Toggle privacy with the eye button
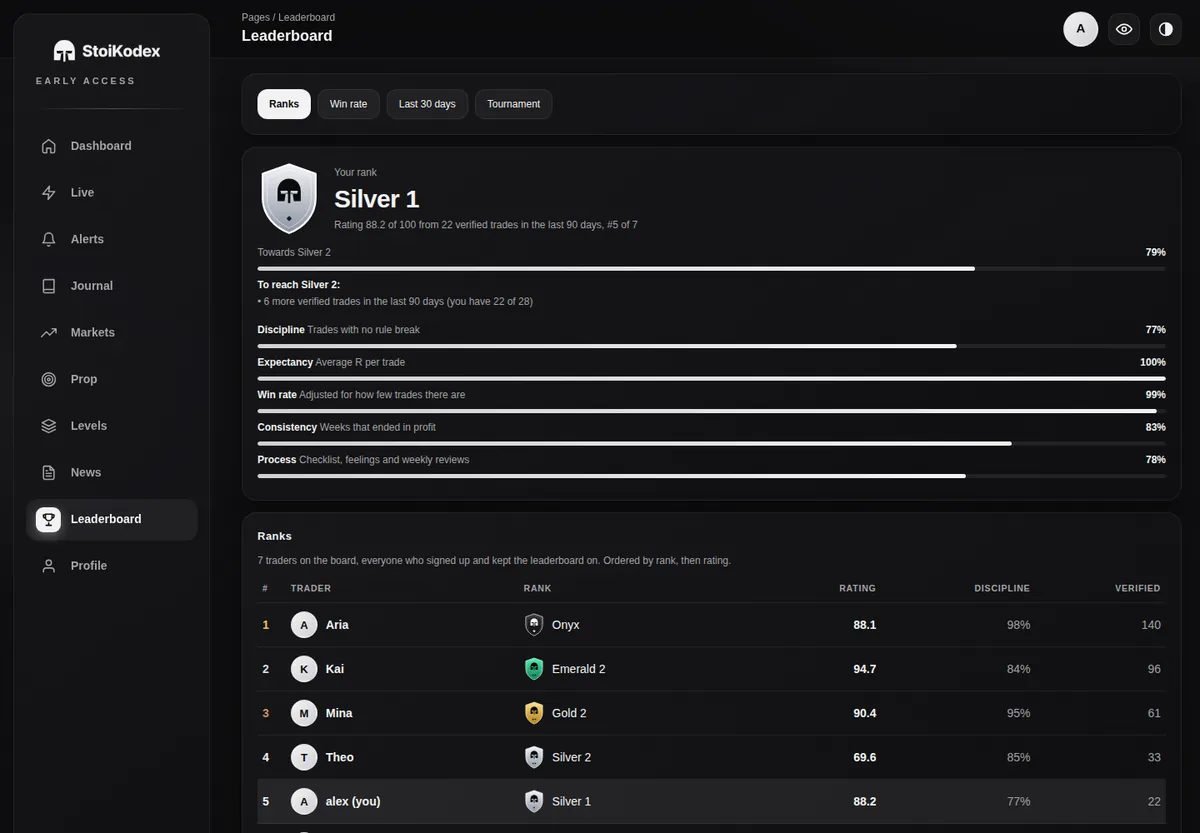 click(1124, 29)
